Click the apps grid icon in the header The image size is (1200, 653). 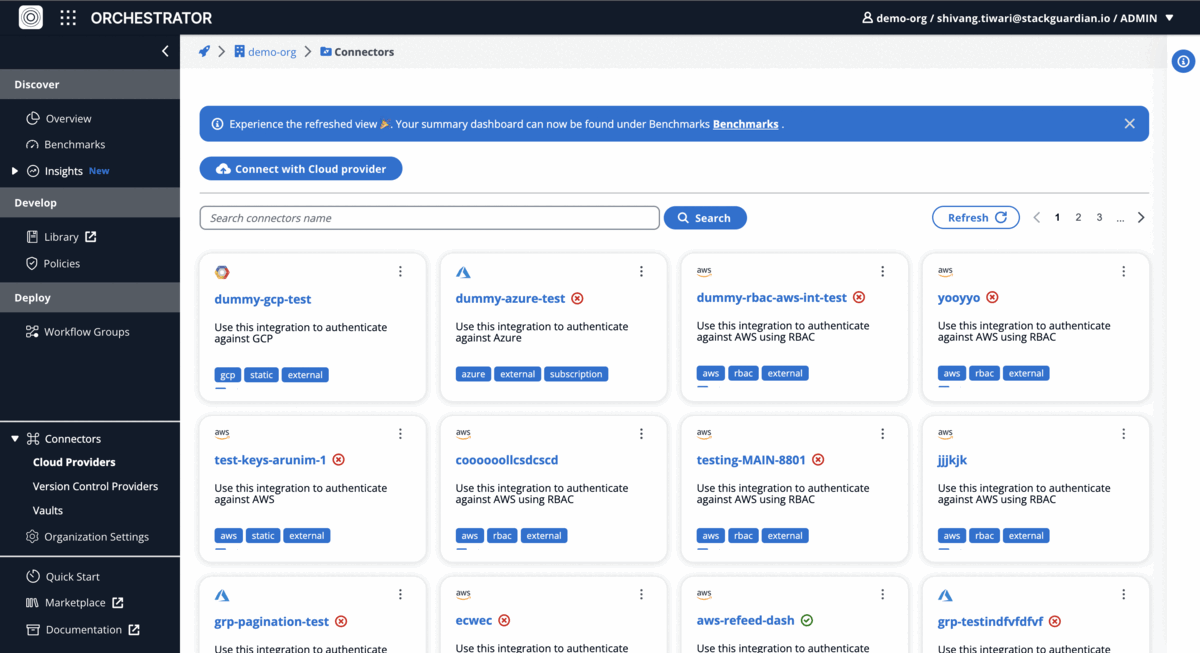pyautogui.click(x=67, y=17)
